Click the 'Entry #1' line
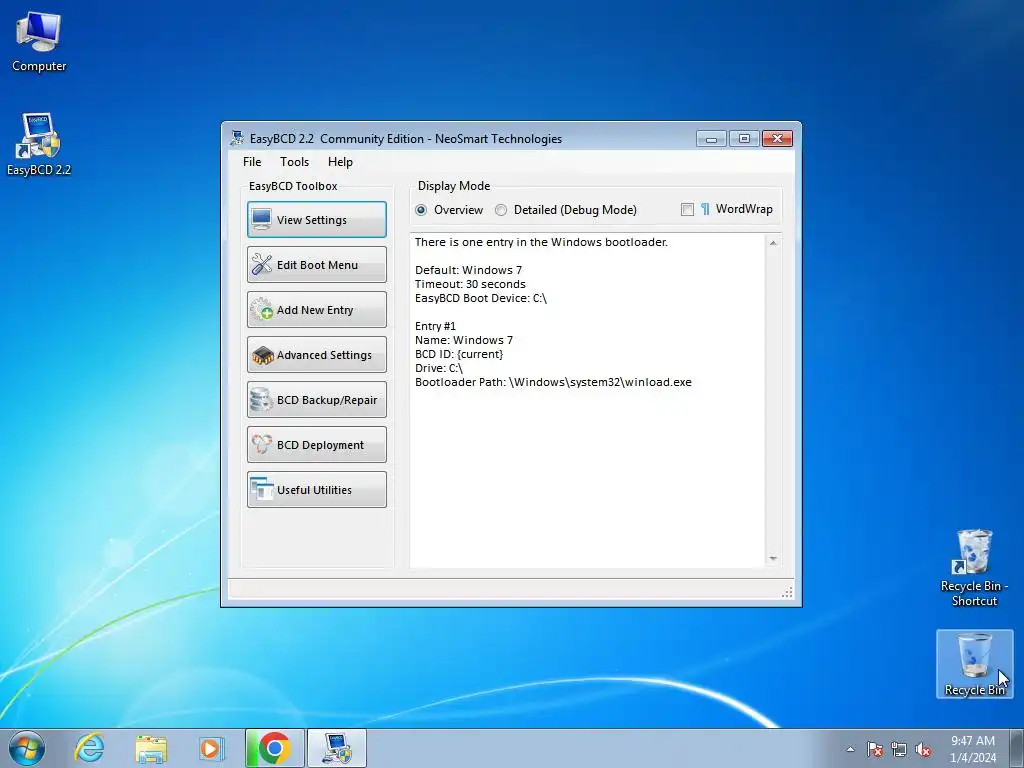 436,326
